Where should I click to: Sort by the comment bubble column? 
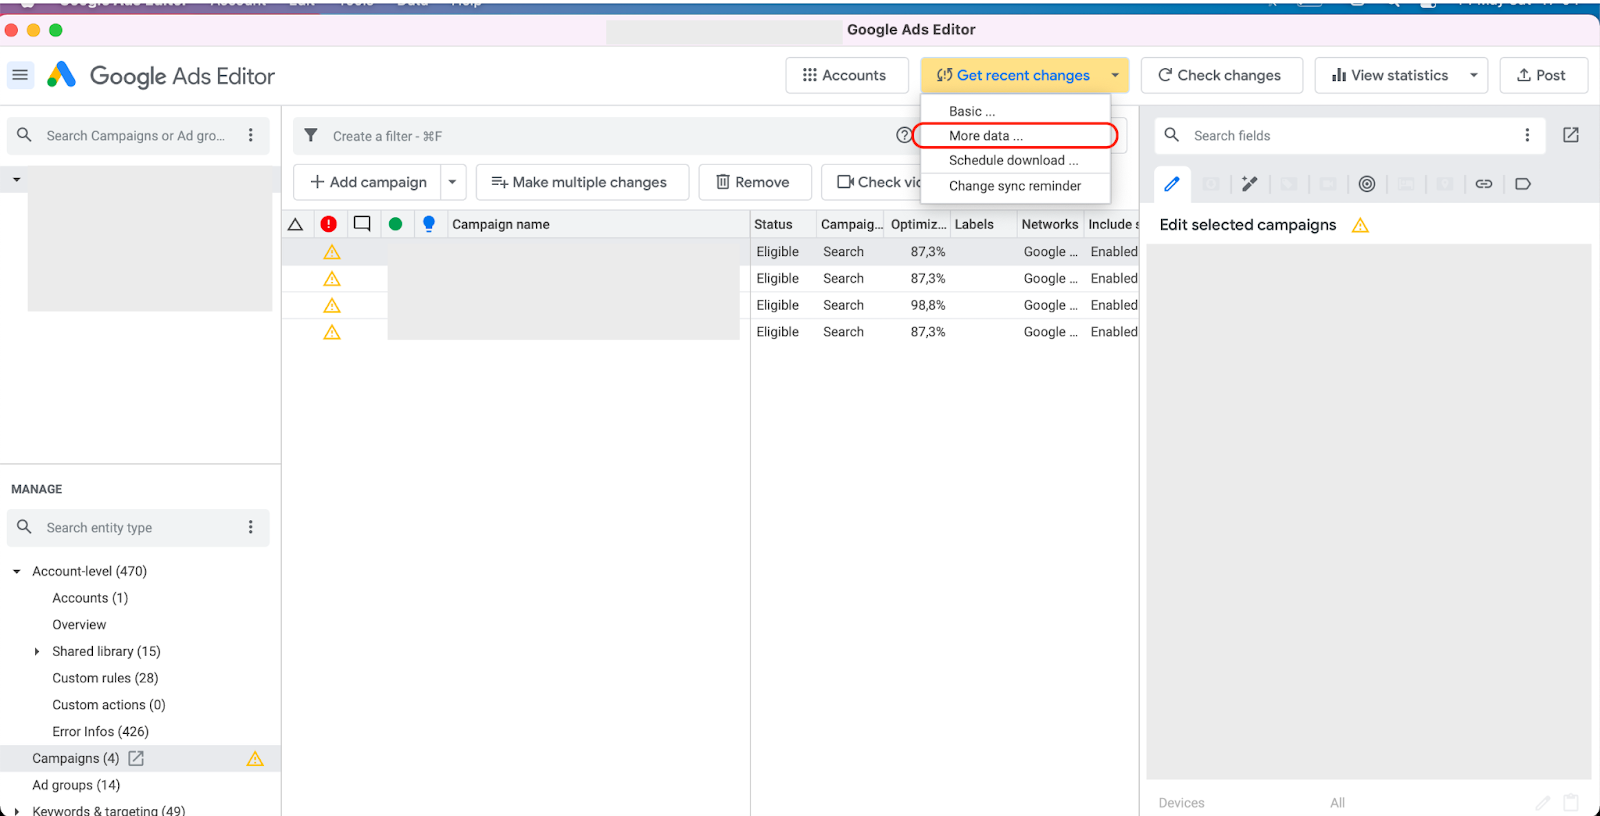[x=362, y=224]
